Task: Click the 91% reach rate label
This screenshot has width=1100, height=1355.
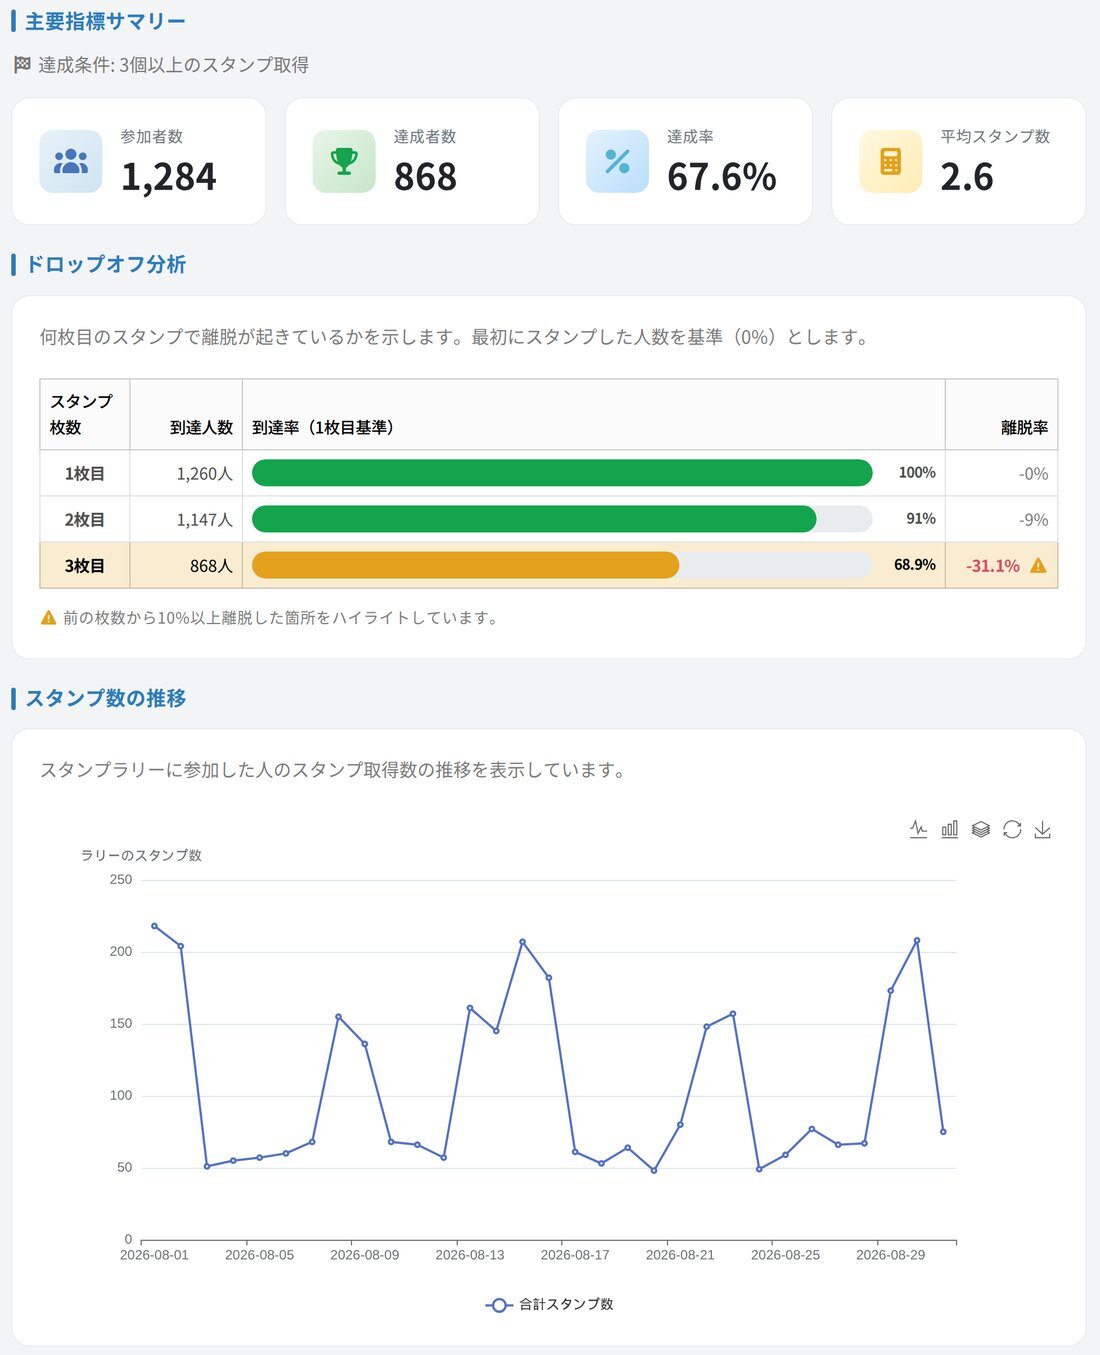Action: [921, 518]
